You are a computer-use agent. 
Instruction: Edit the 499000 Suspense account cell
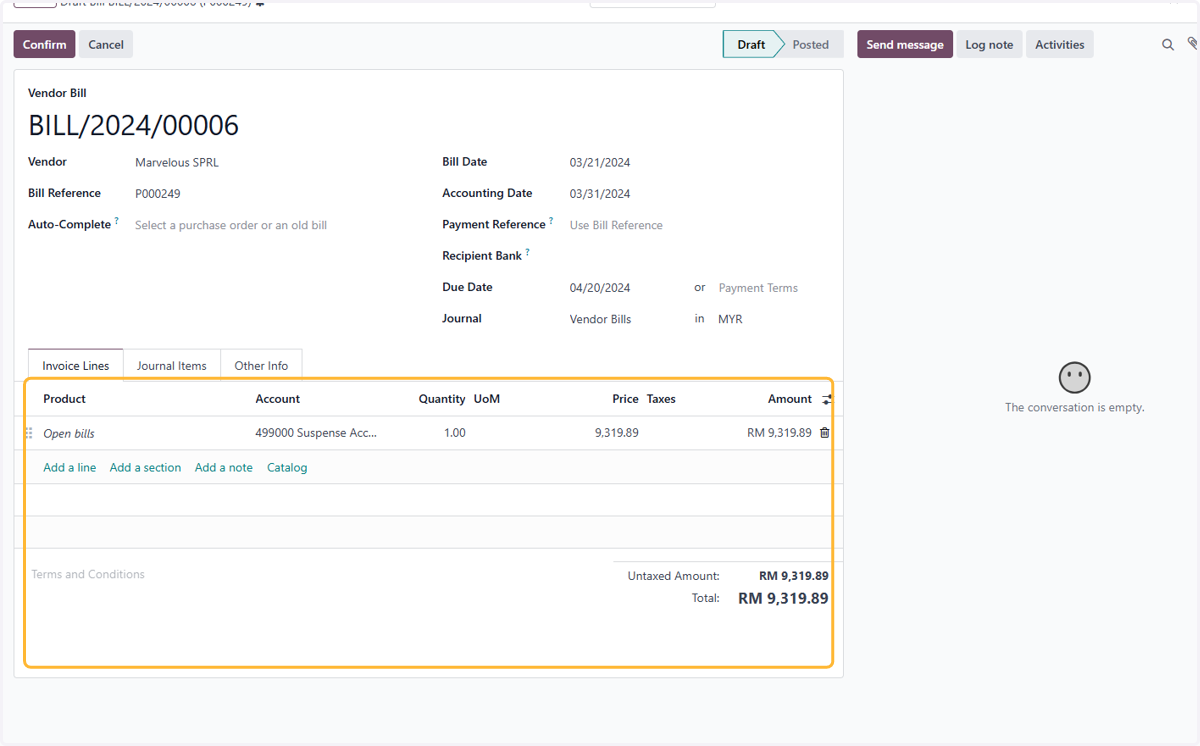click(x=316, y=433)
